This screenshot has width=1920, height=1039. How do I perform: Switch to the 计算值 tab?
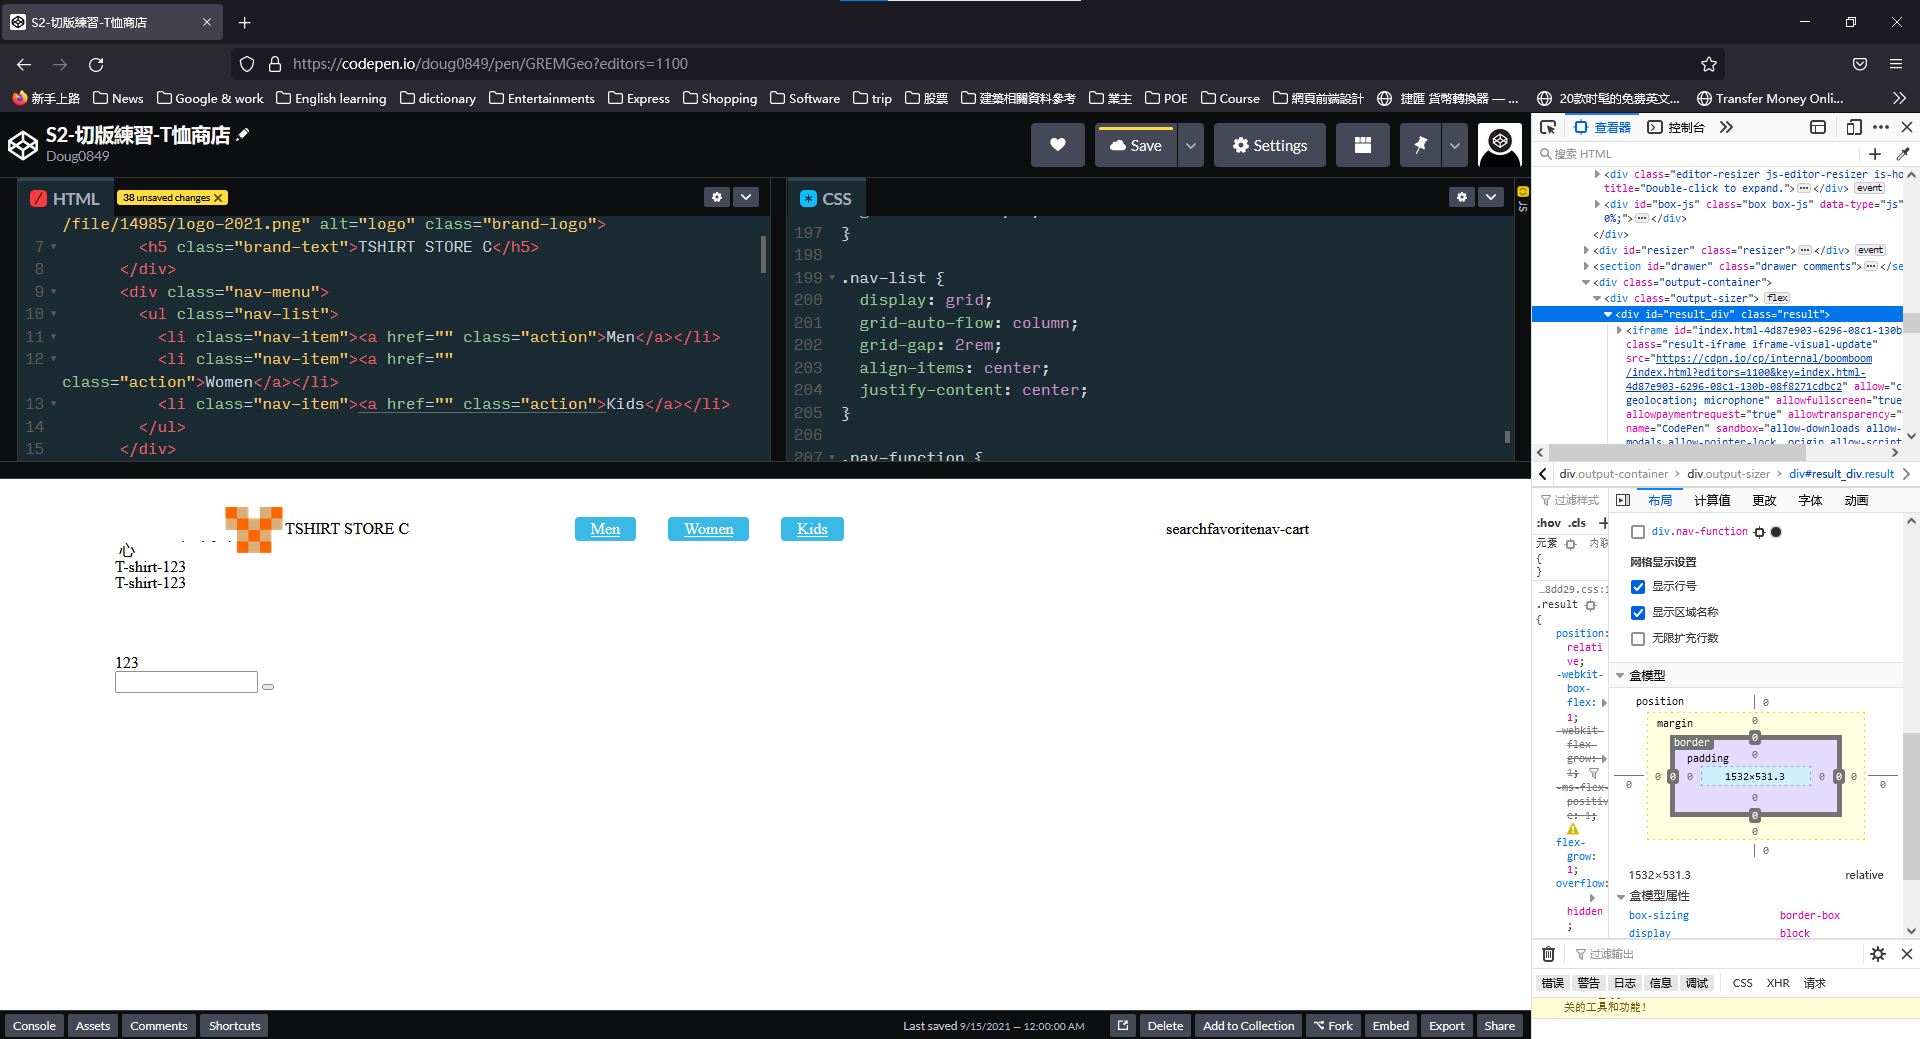[x=1711, y=501]
